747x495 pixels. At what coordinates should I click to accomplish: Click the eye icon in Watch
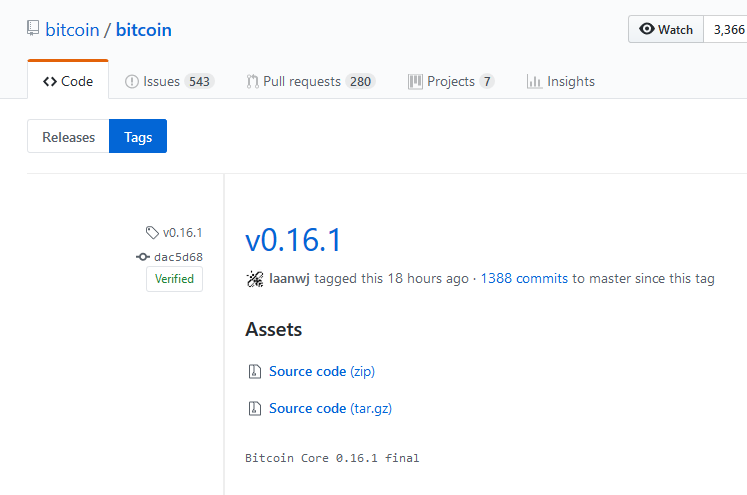tap(646, 29)
